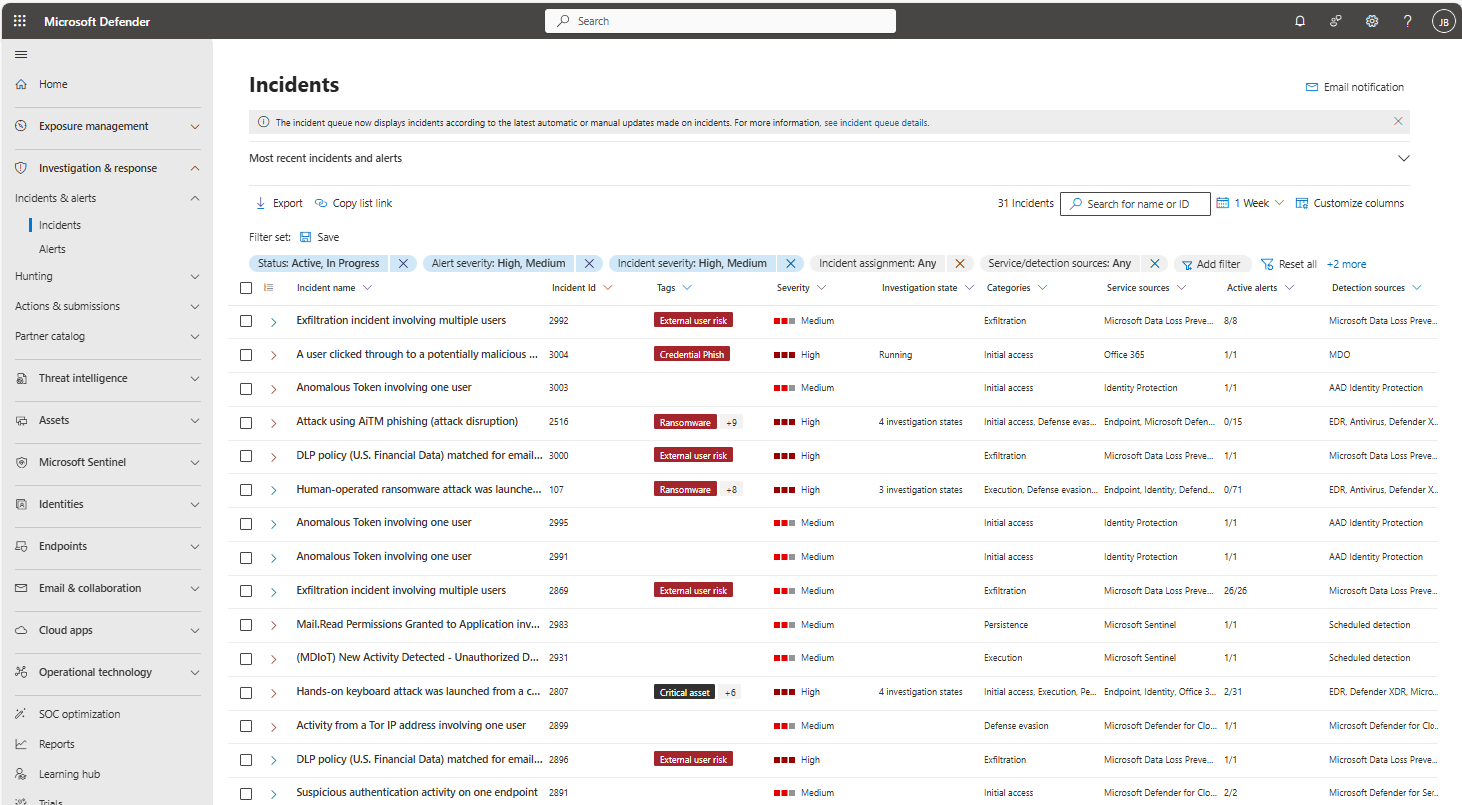The height and width of the screenshot is (805, 1462).
Task: Check the select-all incidents checkbox
Action: click(246, 288)
